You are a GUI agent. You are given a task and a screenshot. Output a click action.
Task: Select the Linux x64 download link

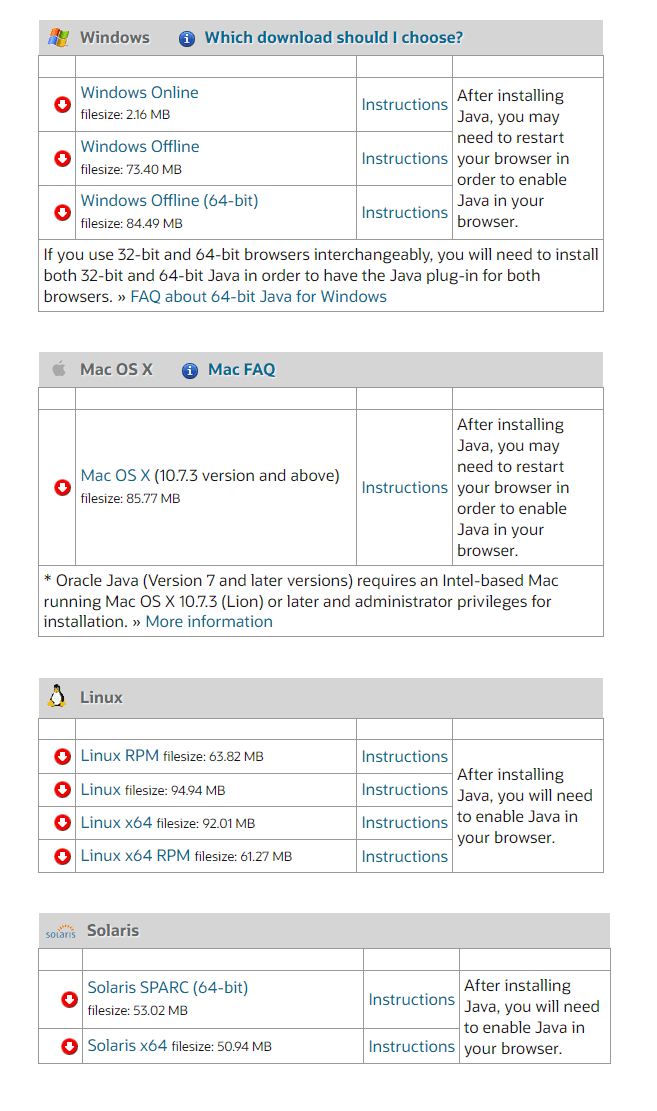[116, 823]
